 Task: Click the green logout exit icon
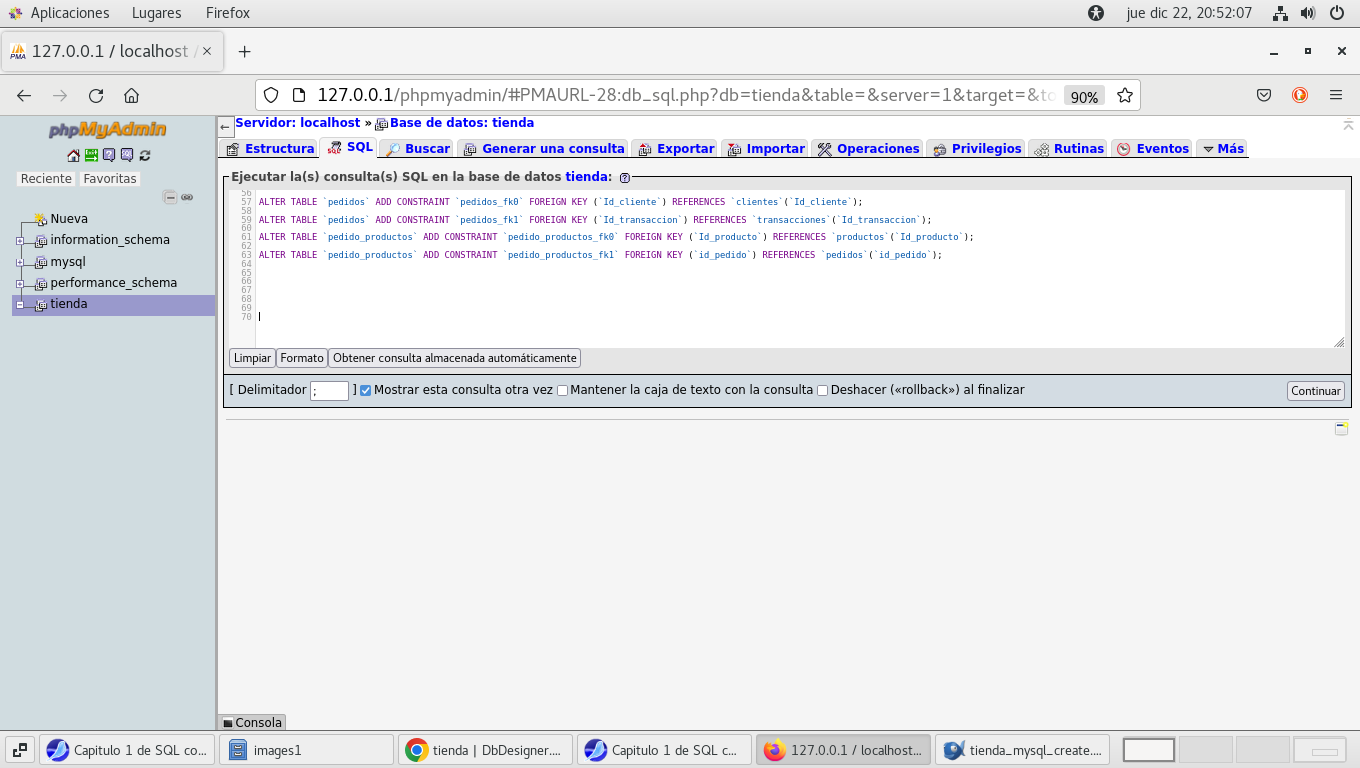click(91, 155)
